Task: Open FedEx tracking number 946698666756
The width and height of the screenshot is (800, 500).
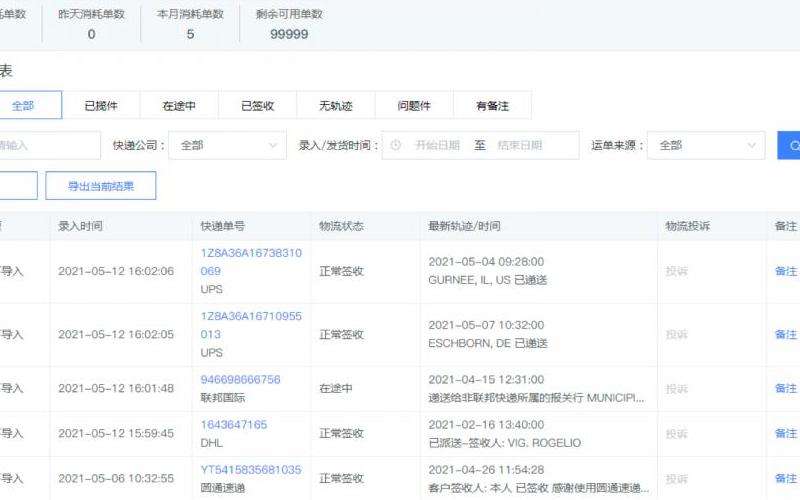Action: coord(241,380)
